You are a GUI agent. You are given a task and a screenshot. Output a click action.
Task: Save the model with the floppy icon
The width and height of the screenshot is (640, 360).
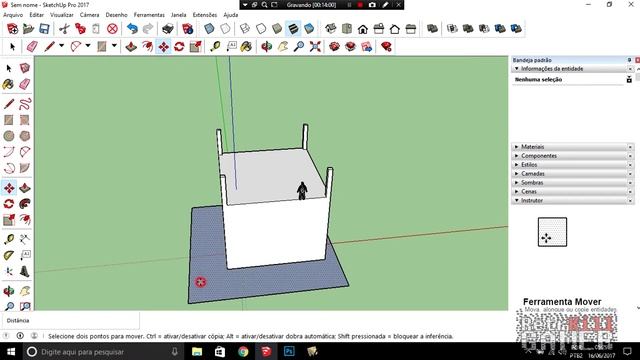click(x=44, y=29)
